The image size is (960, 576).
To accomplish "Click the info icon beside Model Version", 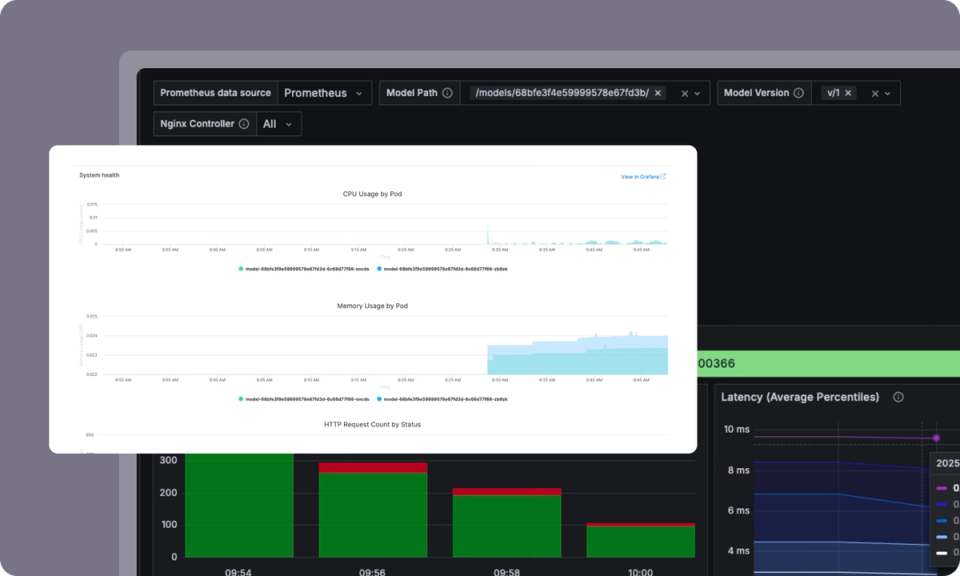I will click(800, 92).
